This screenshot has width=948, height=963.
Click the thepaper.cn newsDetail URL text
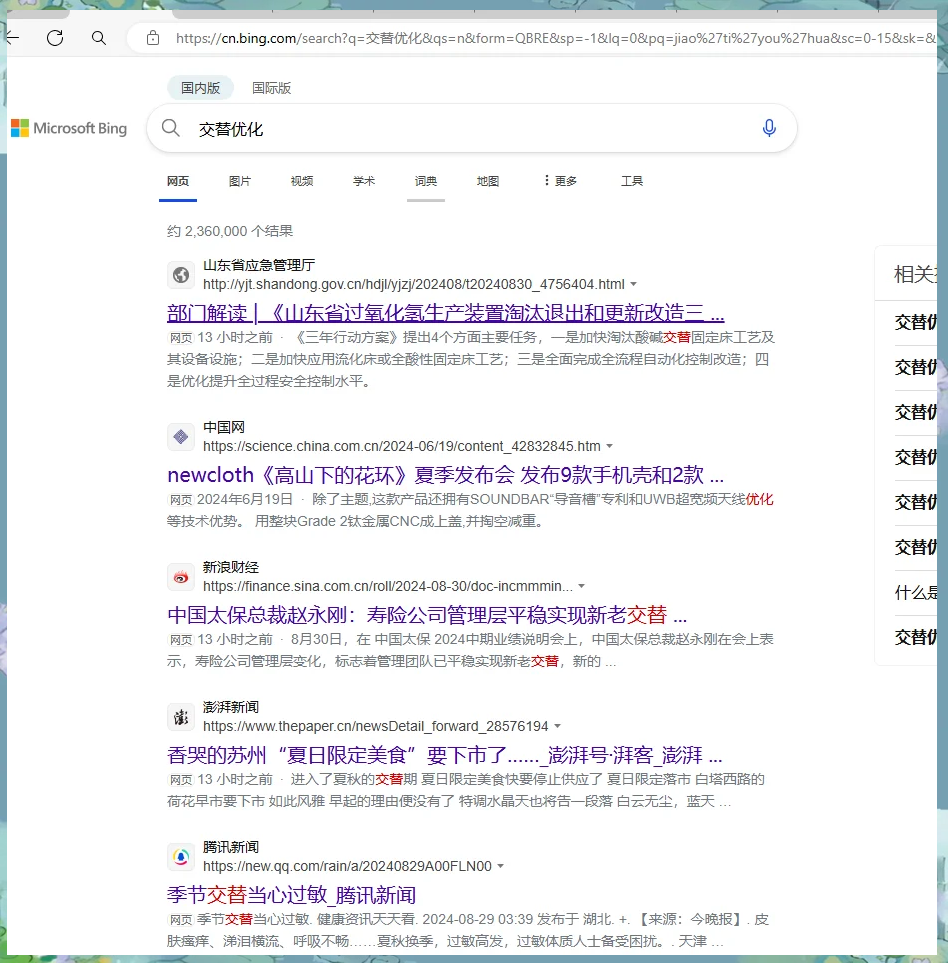pos(376,726)
